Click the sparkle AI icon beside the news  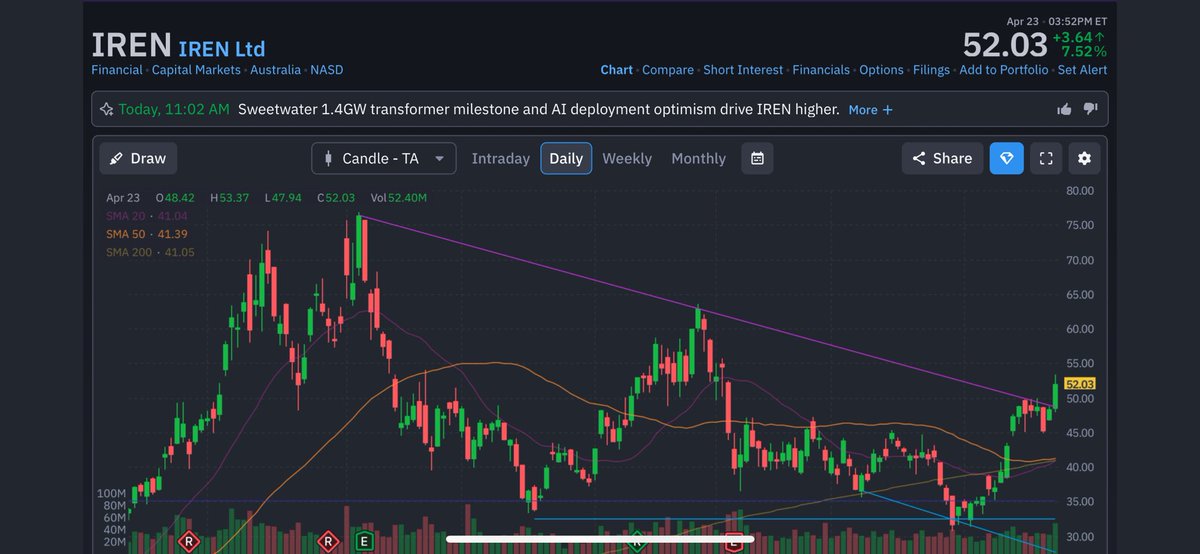[106, 109]
